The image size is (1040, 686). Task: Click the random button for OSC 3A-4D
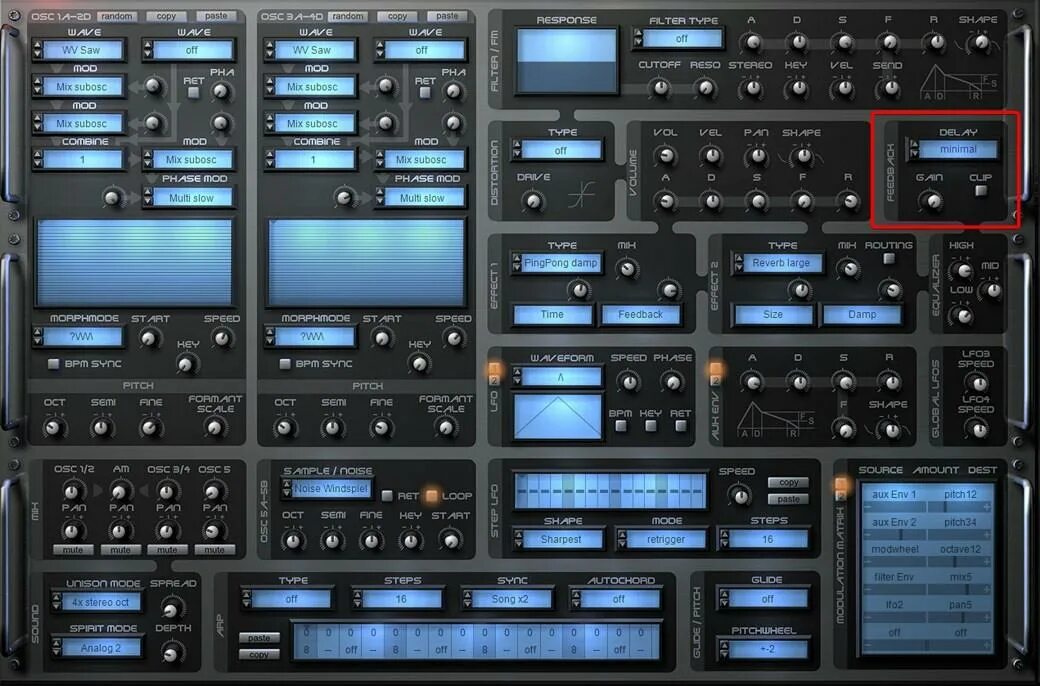346,16
